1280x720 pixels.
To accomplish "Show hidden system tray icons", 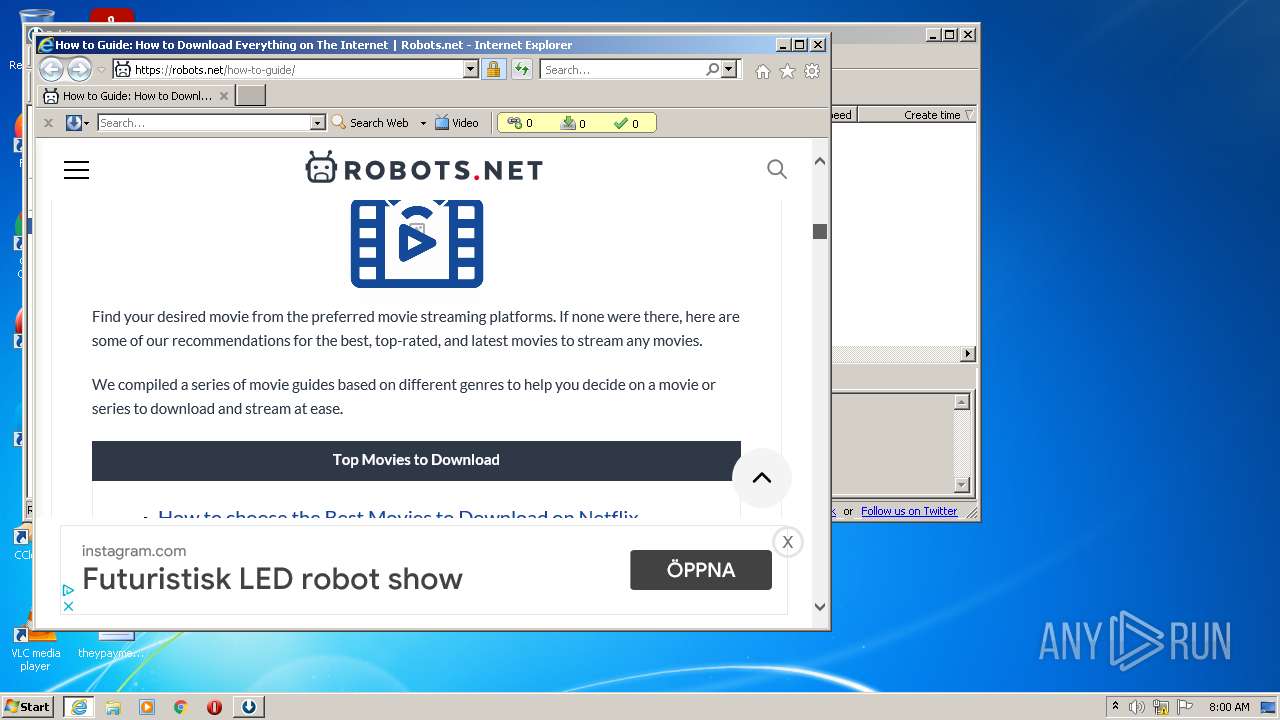I will 1115,707.
